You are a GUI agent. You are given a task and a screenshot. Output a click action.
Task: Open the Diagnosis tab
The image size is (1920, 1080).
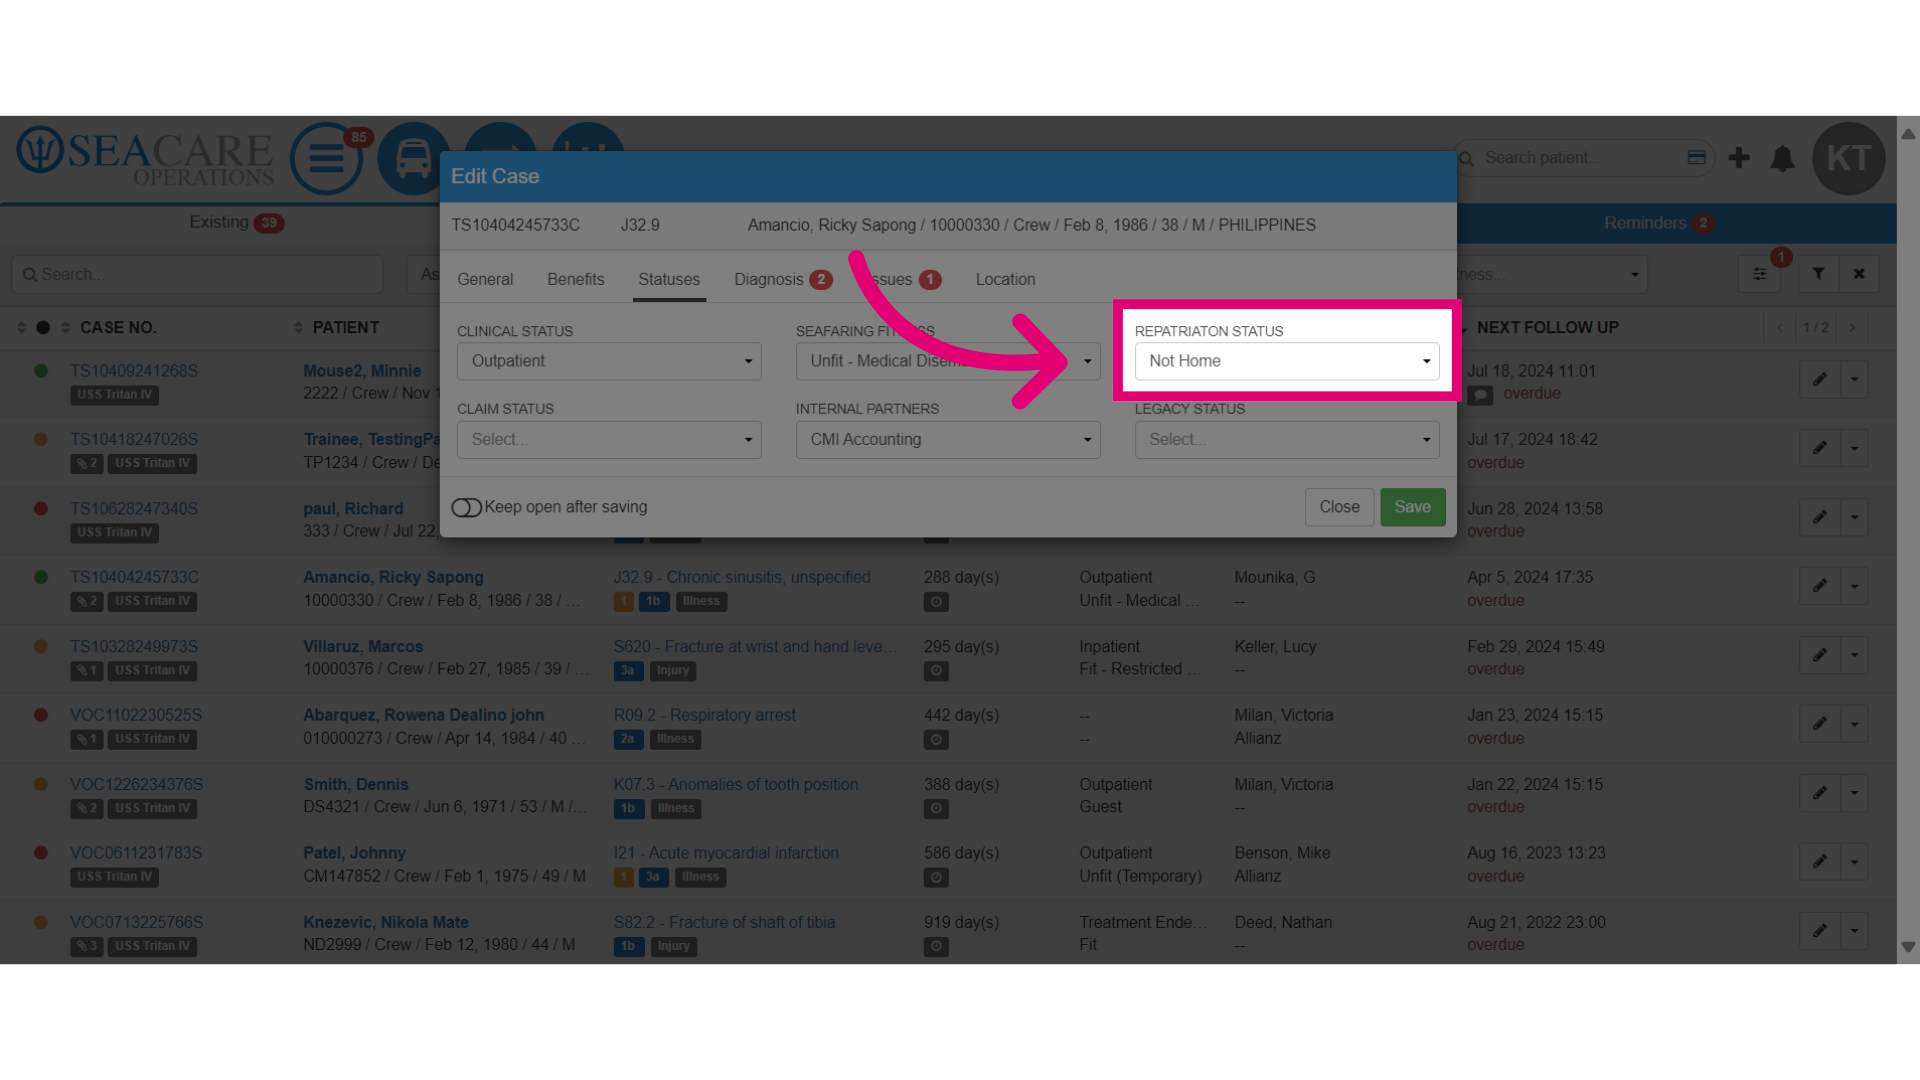(x=783, y=280)
